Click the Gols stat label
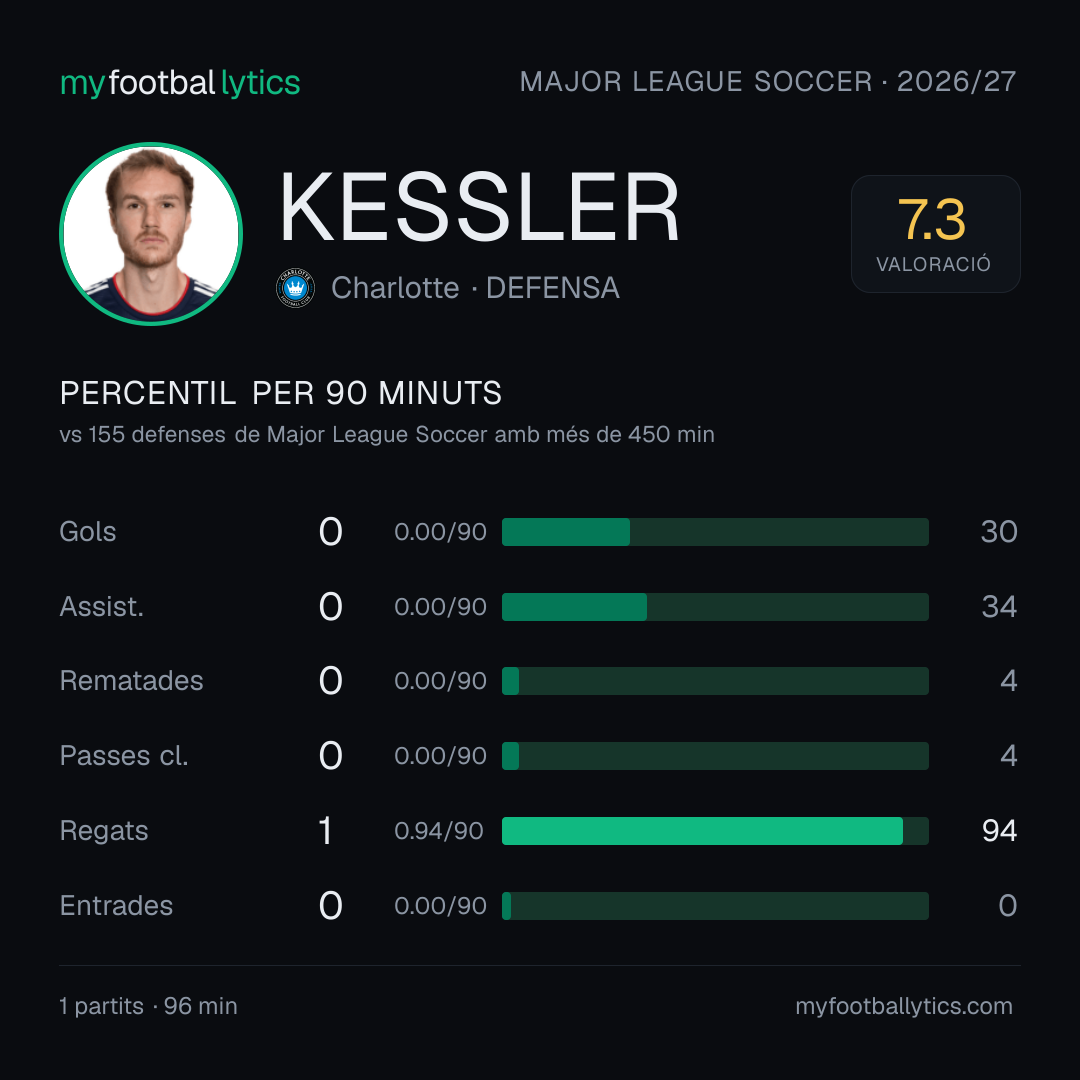The height and width of the screenshot is (1080, 1080). [x=87, y=532]
